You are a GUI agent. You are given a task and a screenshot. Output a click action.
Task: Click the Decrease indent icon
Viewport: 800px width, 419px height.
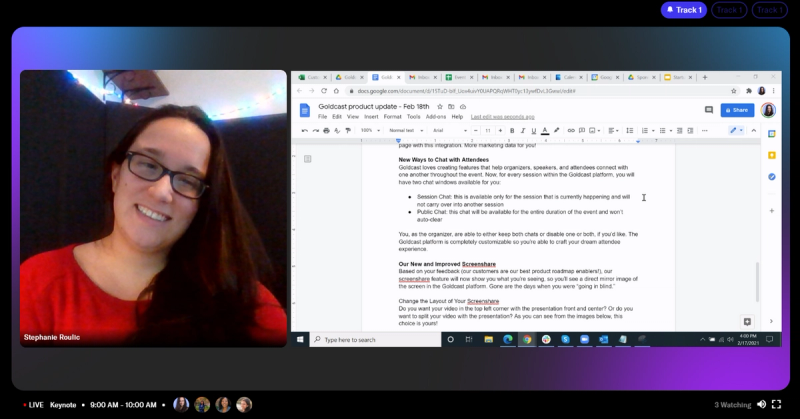pos(680,131)
